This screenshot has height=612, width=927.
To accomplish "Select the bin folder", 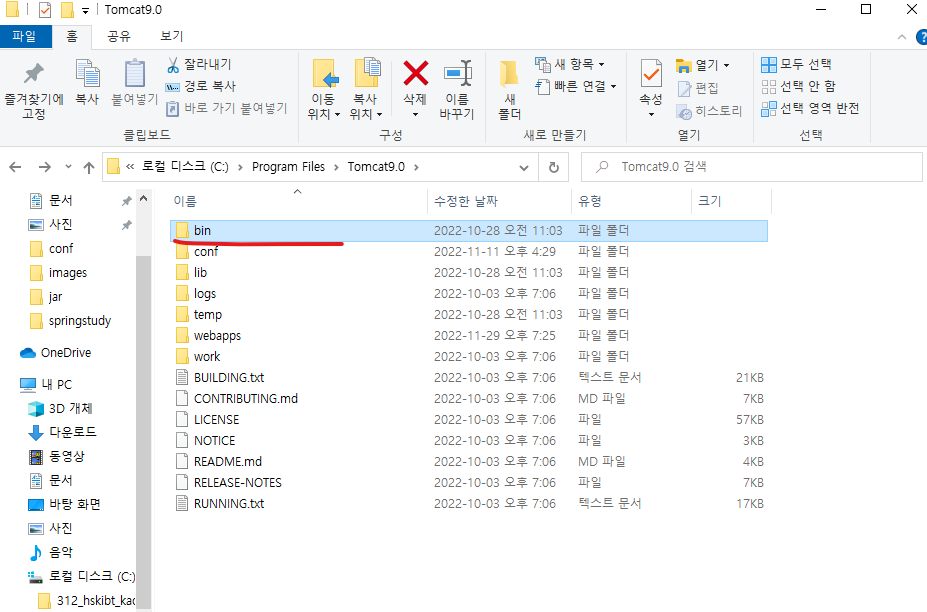I will click(x=469, y=231).
